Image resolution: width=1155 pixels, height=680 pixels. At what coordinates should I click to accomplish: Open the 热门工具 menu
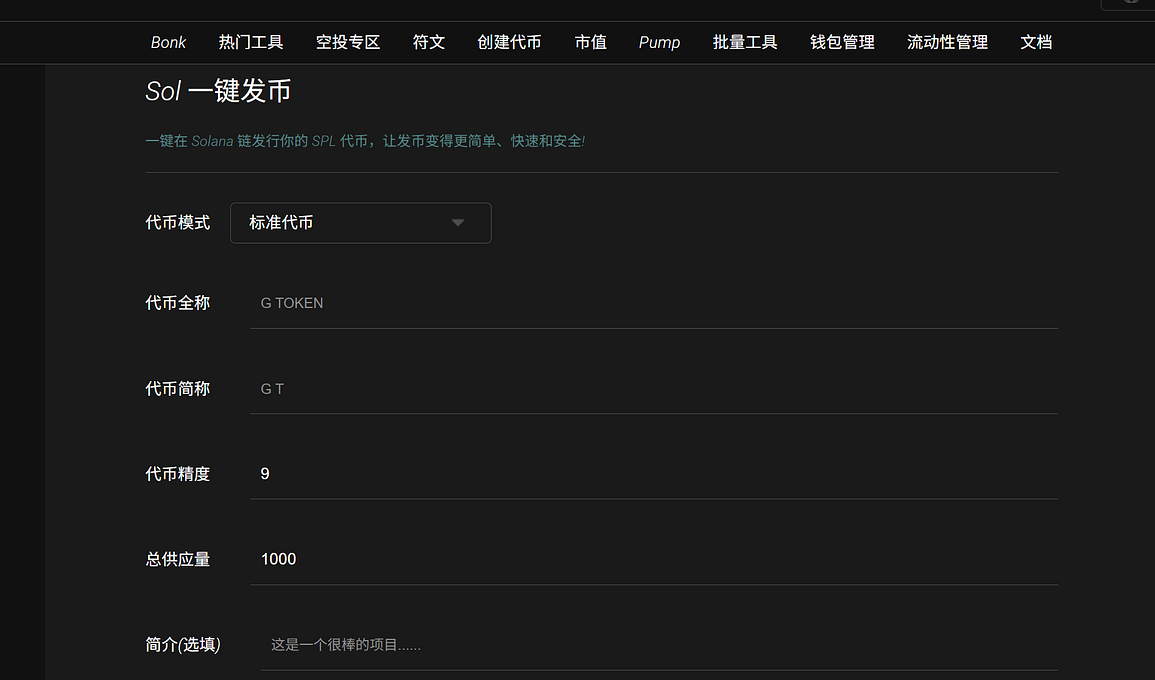[x=251, y=42]
